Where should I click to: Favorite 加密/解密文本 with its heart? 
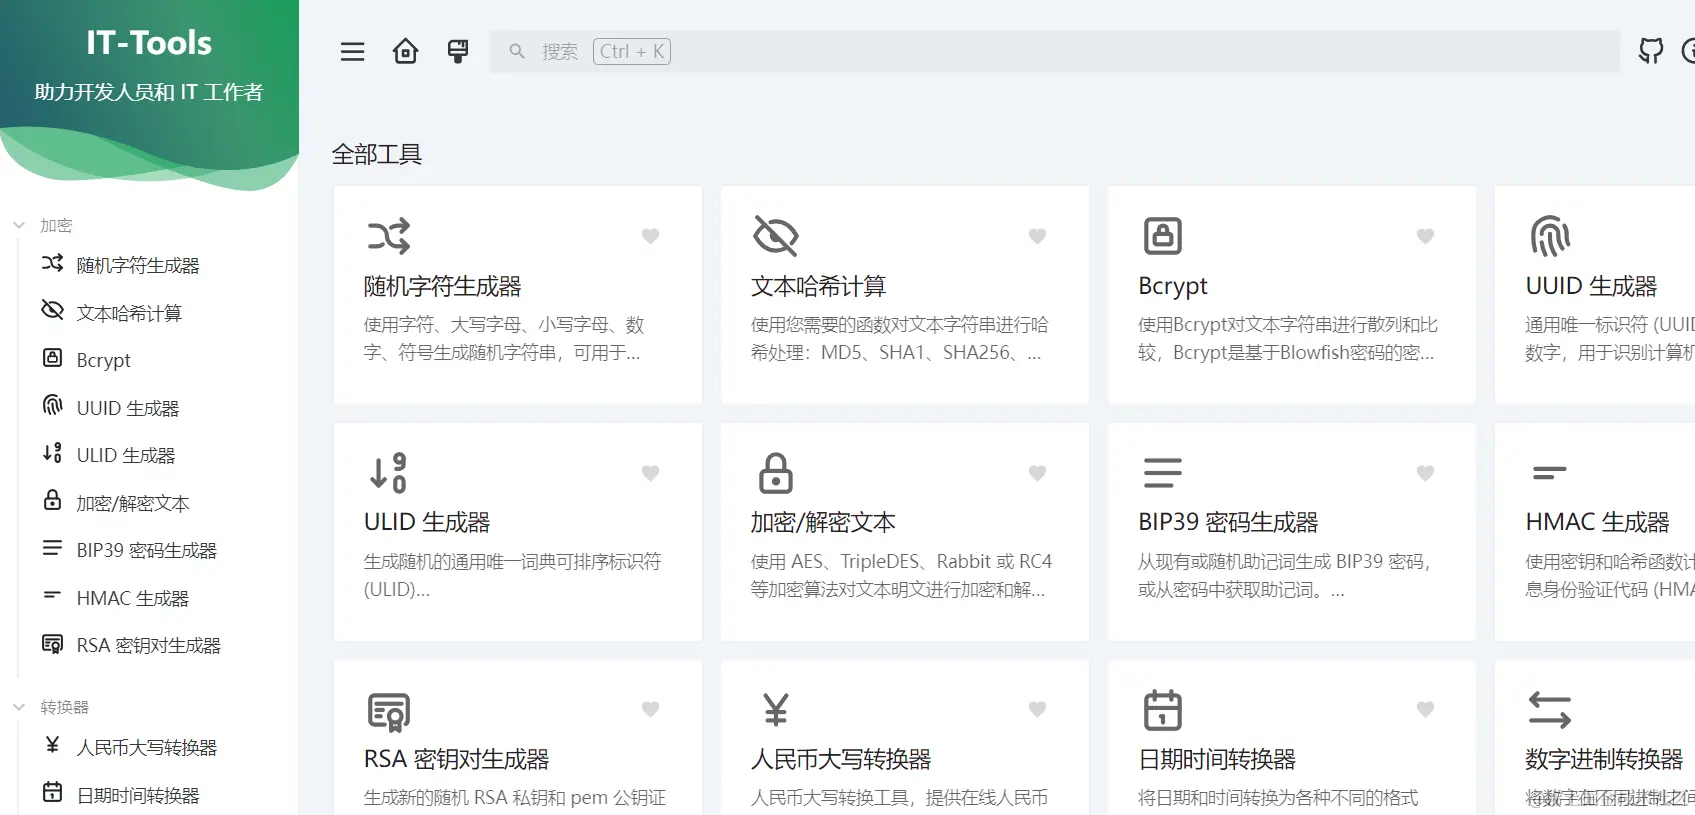[1037, 473]
